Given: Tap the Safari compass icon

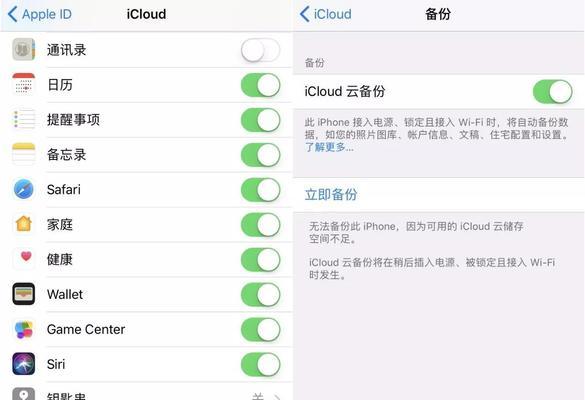Looking at the screenshot, I should click(x=24, y=189).
